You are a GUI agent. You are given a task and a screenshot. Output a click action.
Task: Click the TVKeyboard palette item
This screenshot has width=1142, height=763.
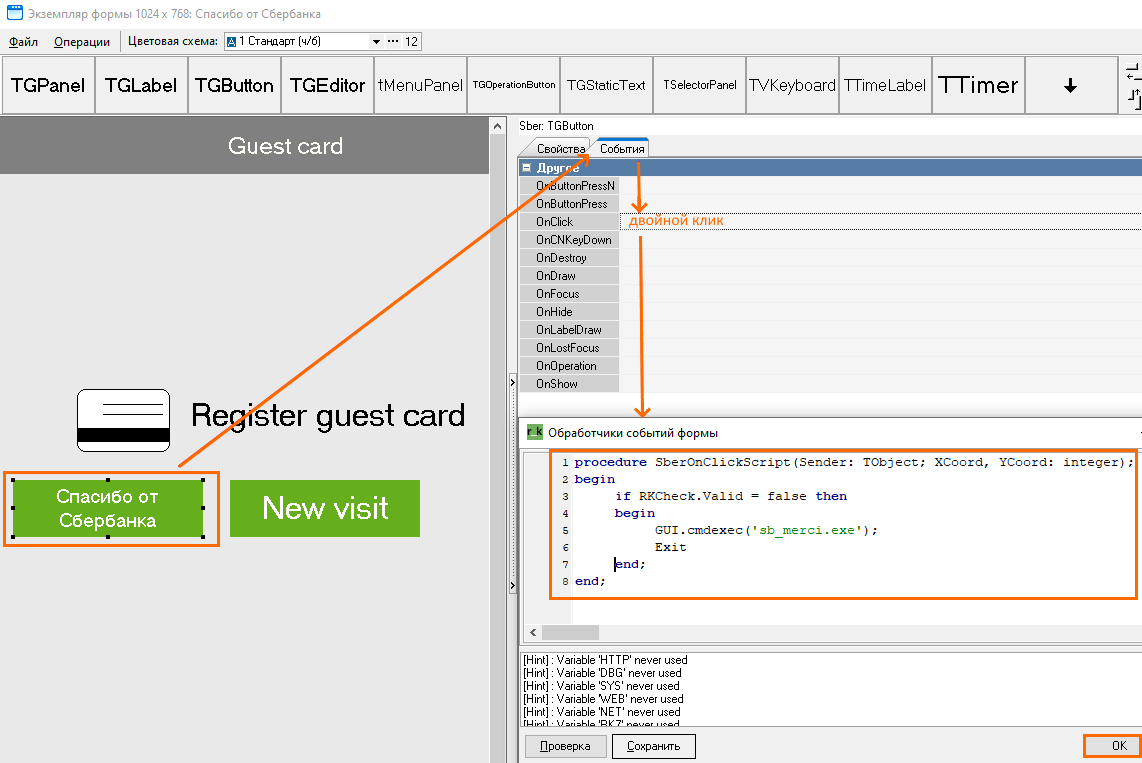pos(792,86)
